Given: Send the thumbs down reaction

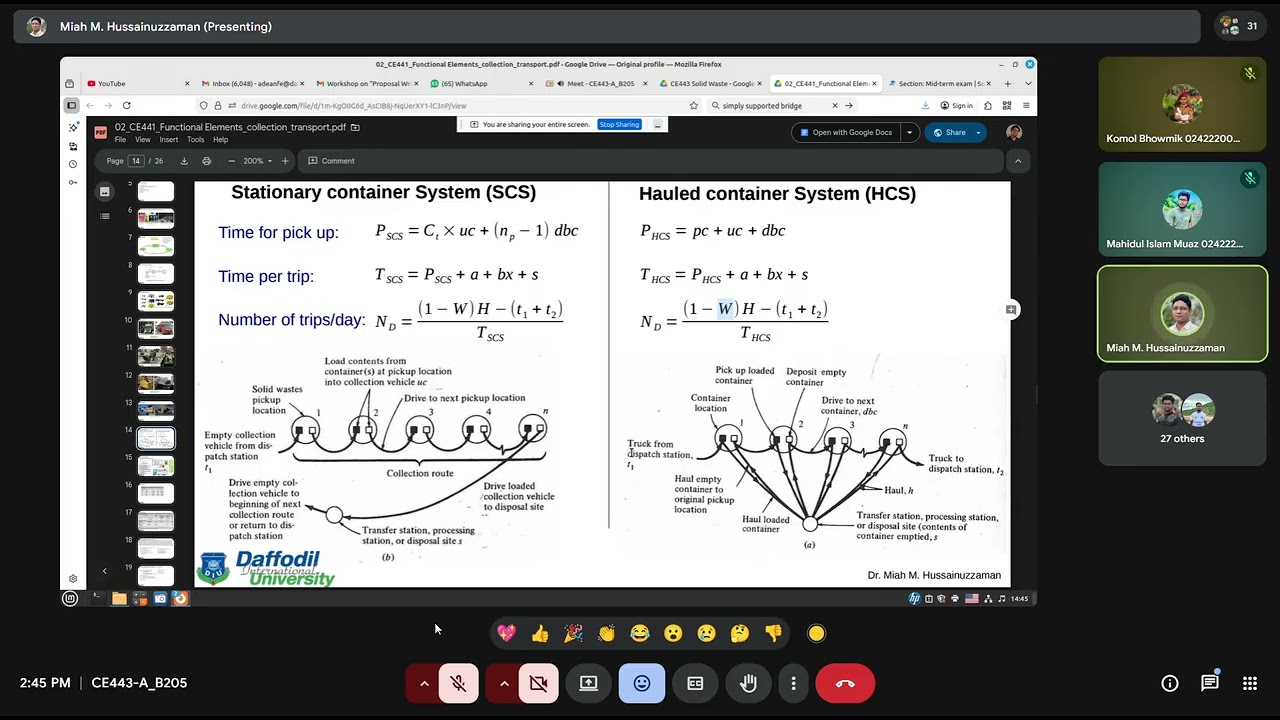Looking at the screenshot, I should click(x=773, y=633).
